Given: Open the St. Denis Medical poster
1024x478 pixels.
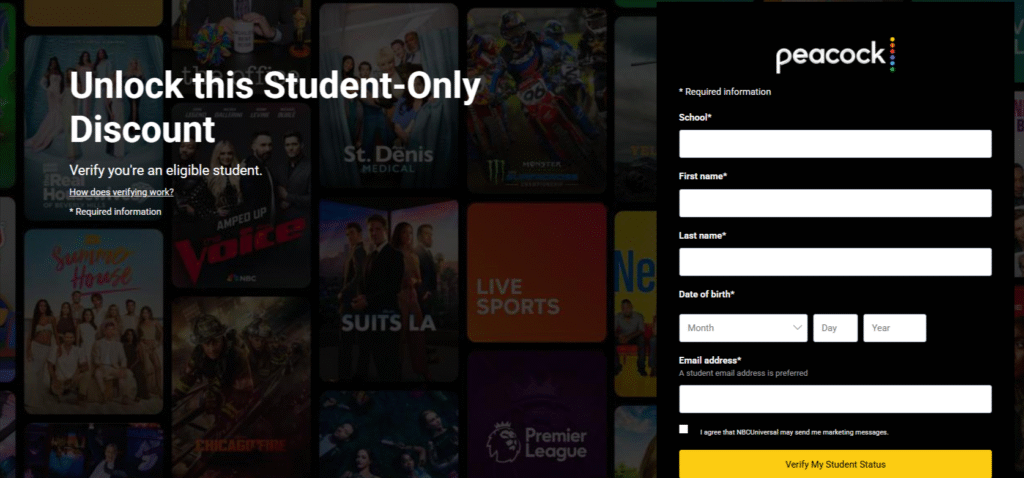Looking at the screenshot, I should (x=389, y=96).
